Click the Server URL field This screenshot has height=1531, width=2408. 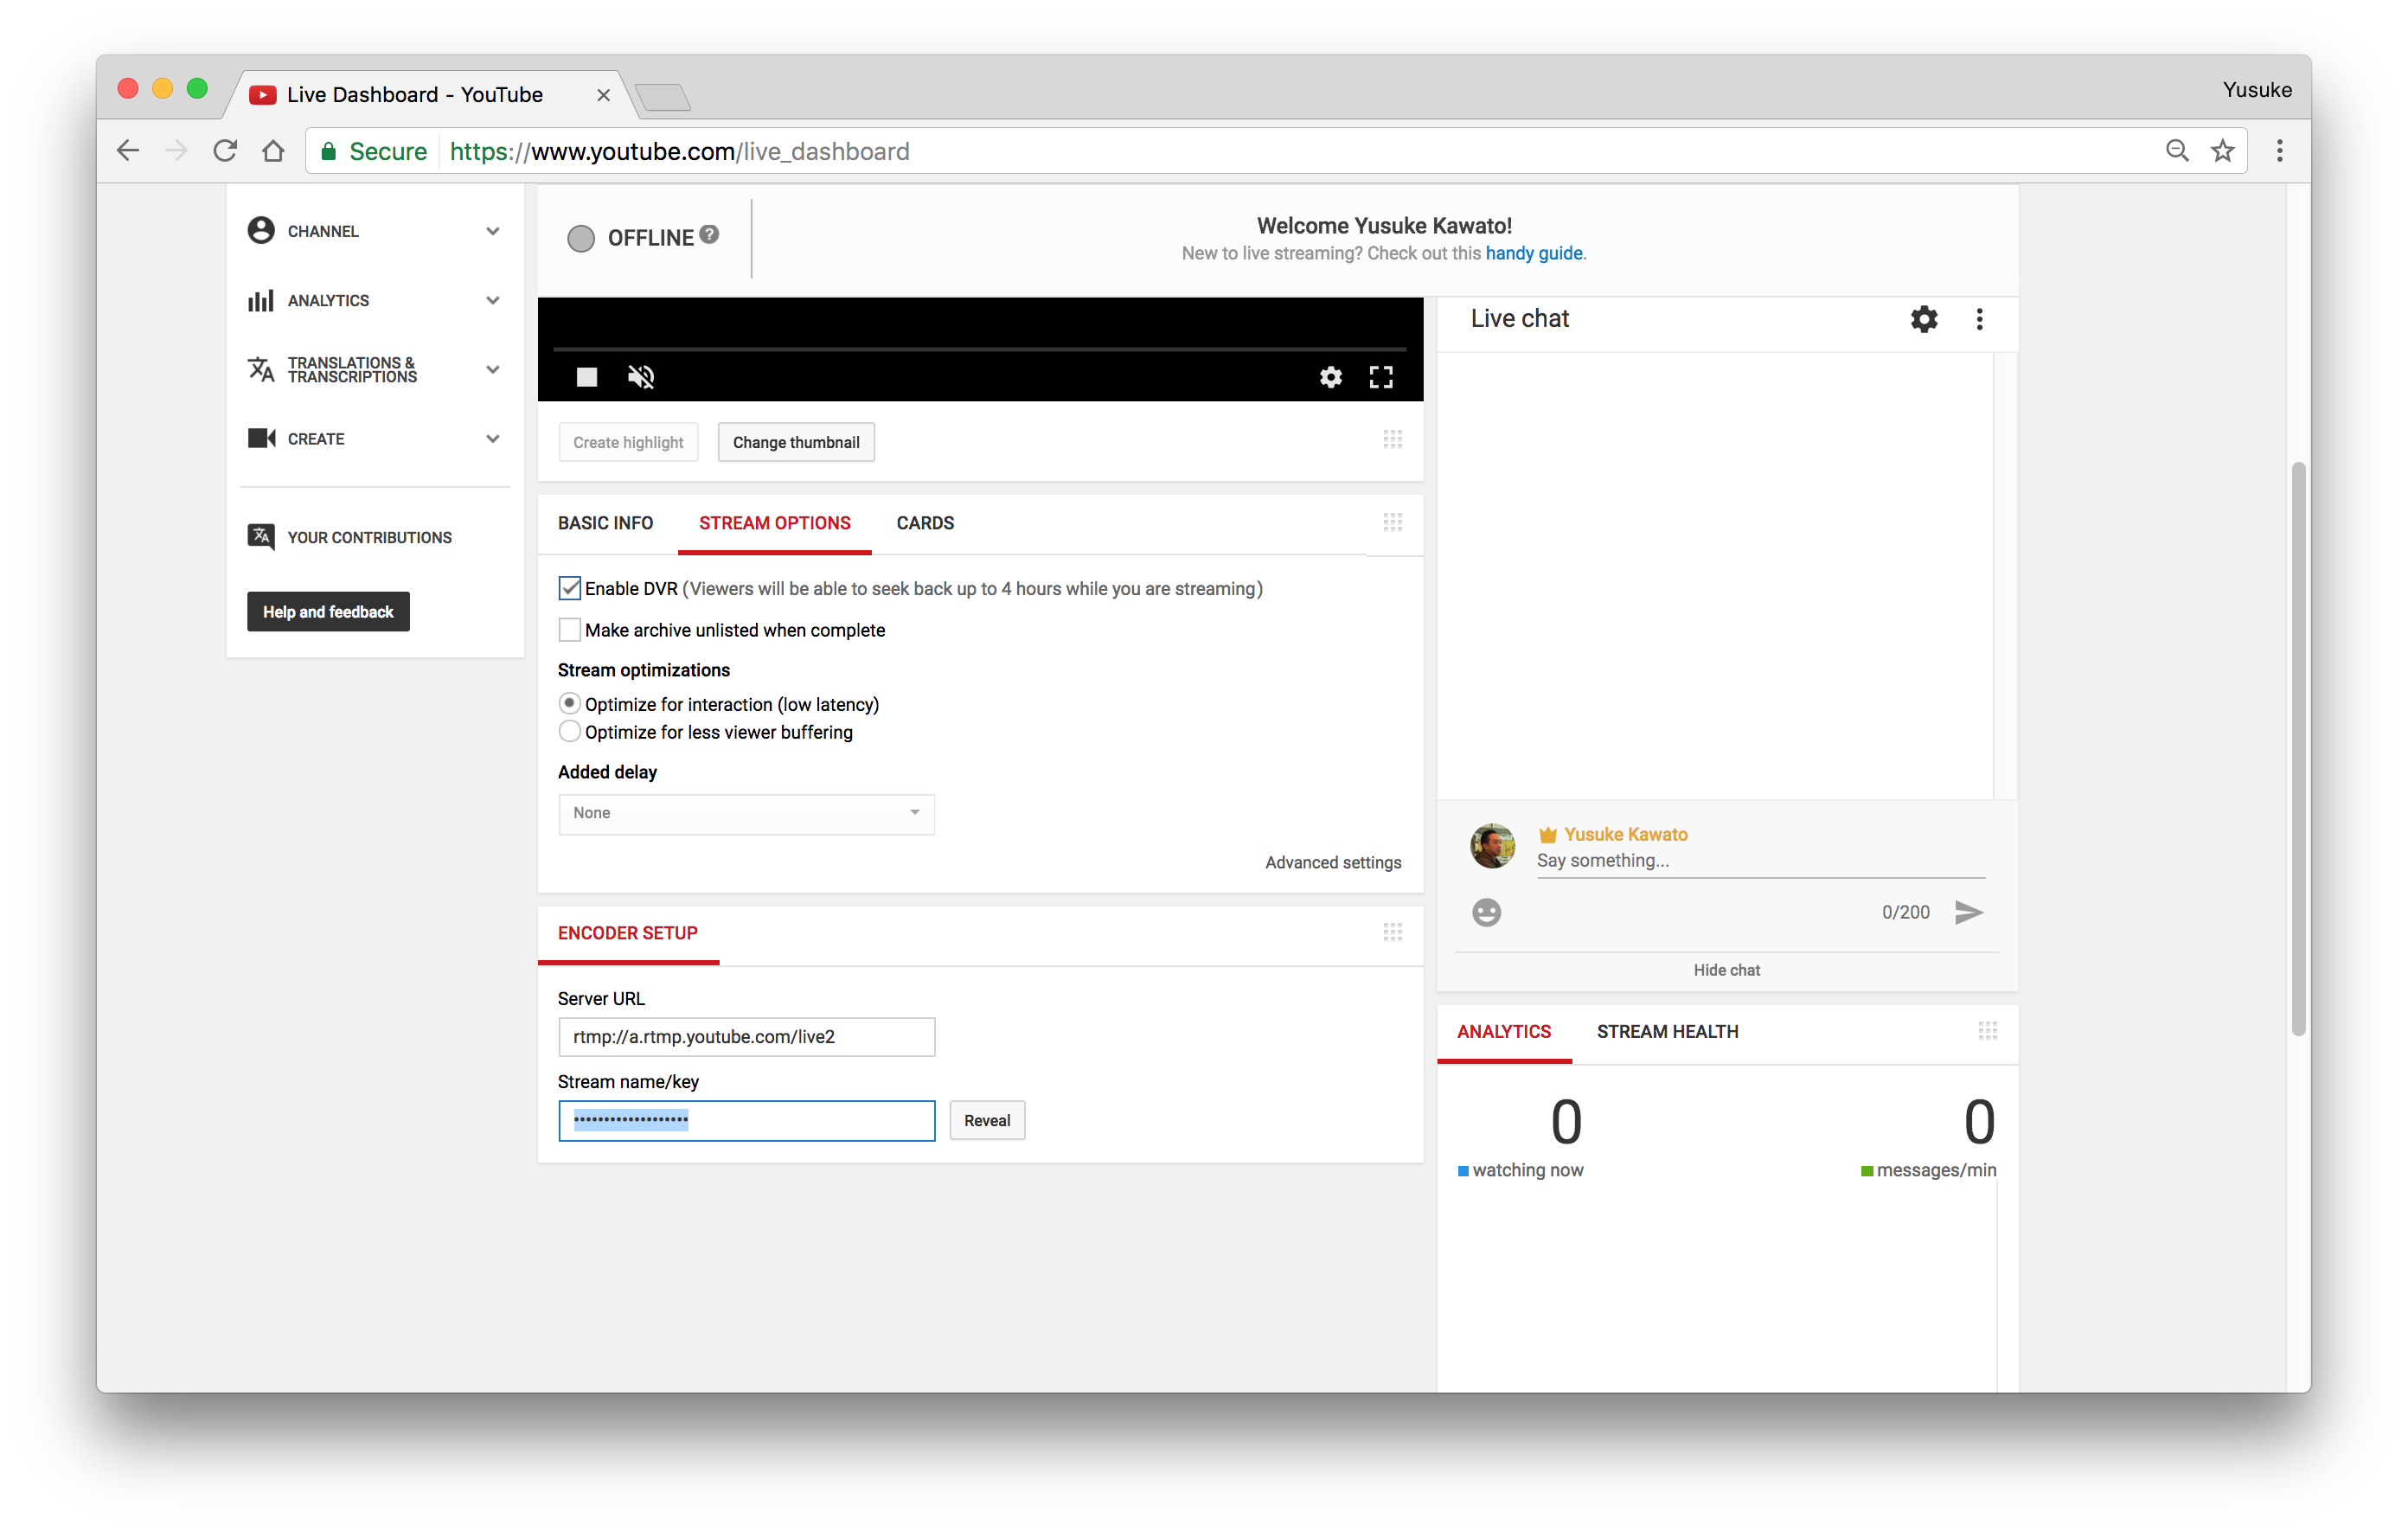(x=746, y=1037)
